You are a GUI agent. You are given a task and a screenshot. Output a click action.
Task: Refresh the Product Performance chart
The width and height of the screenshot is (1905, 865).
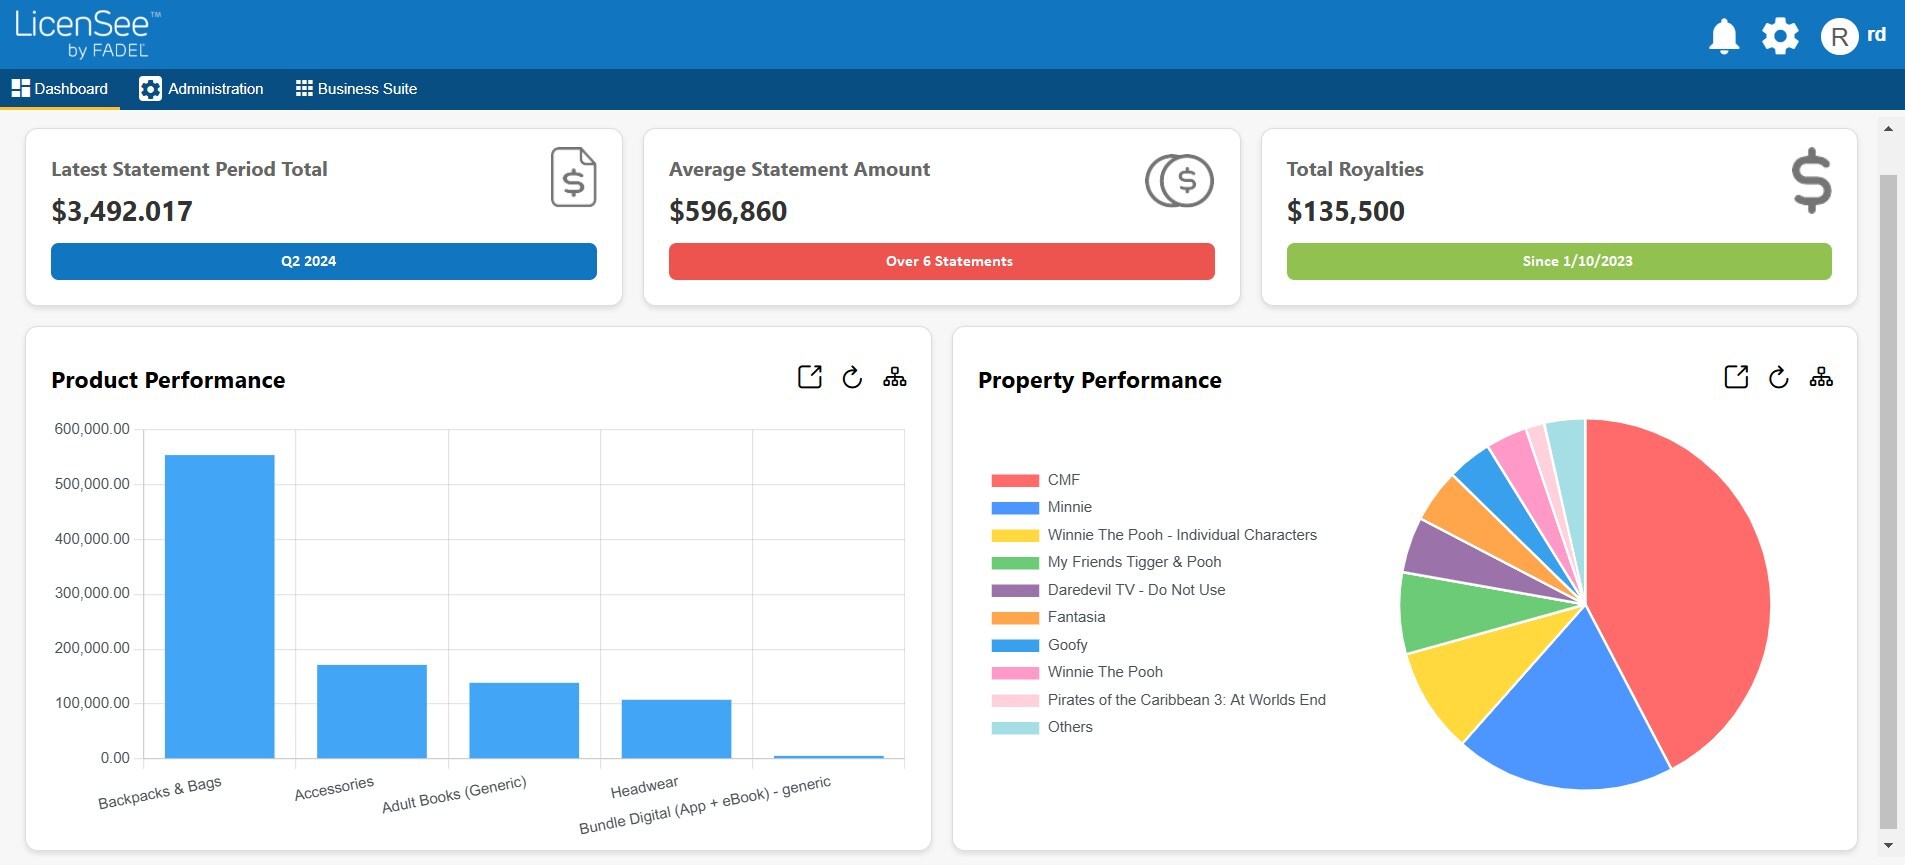coord(852,377)
